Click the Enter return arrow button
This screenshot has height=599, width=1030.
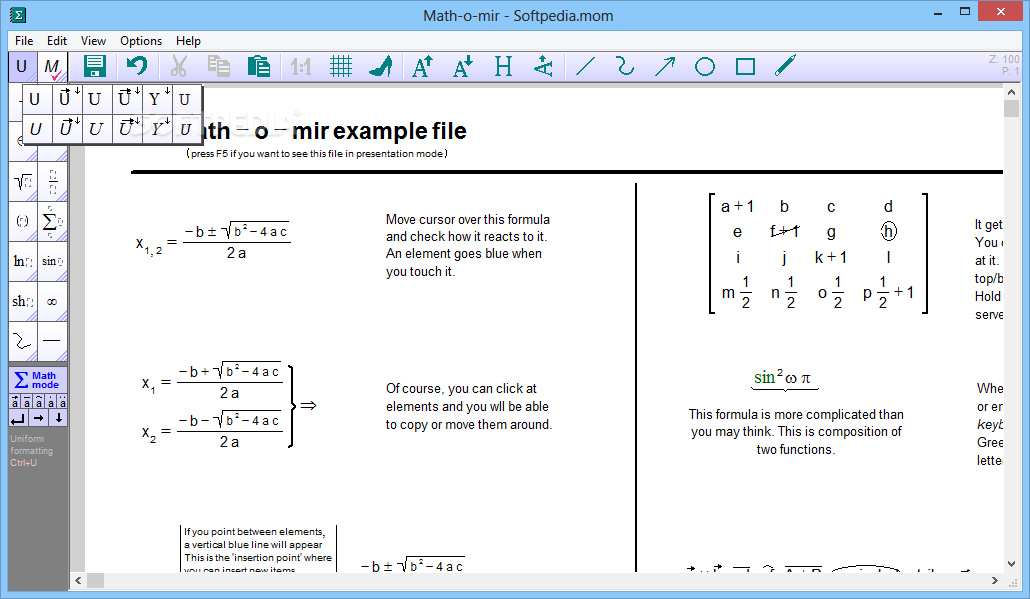[x=18, y=418]
